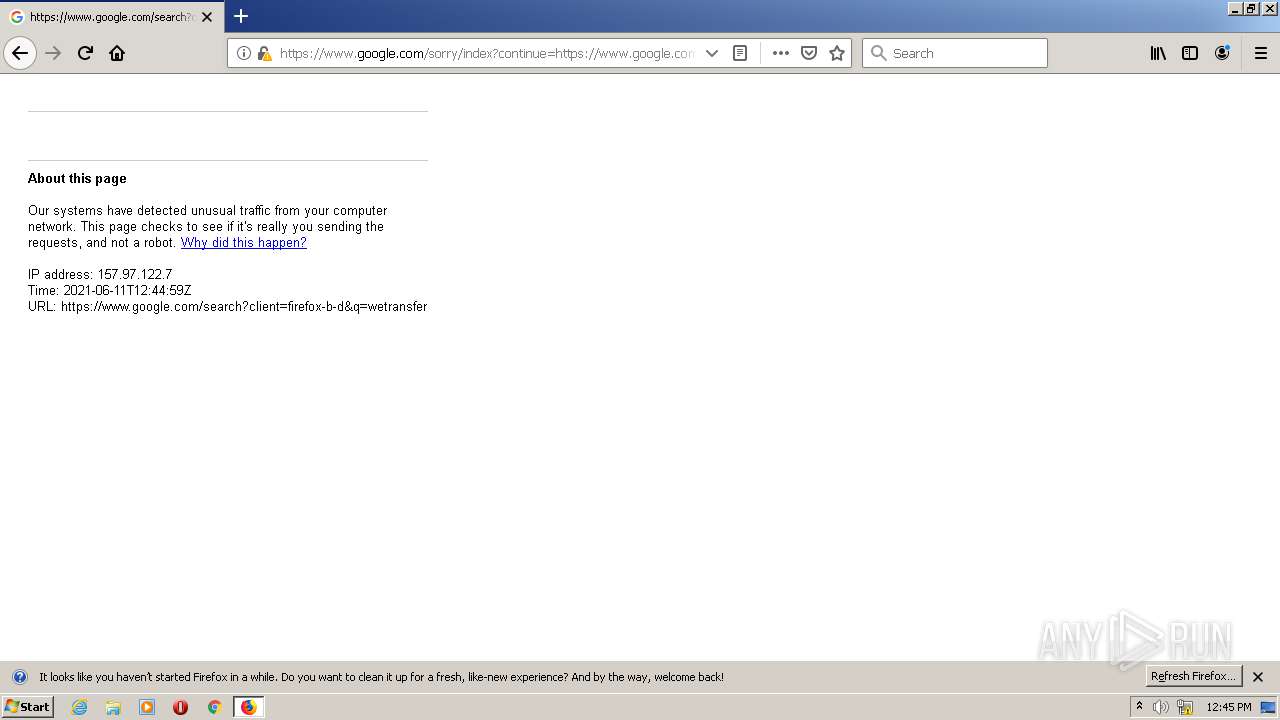Show site information icon in address bar
The width and height of the screenshot is (1280, 720).
pyautogui.click(x=244, y=53)
